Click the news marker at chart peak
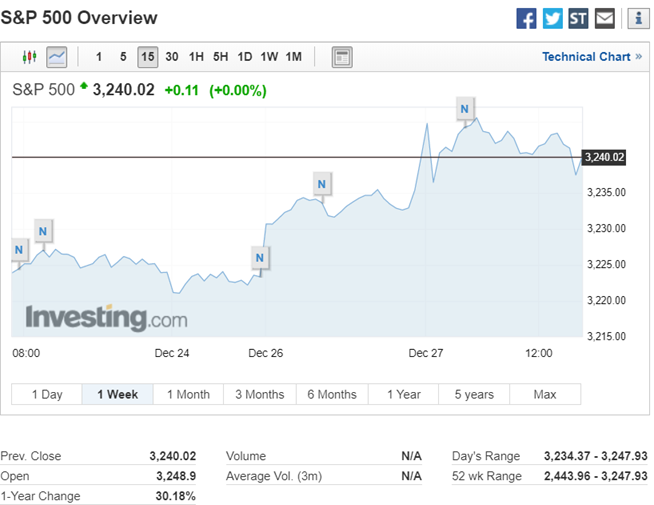 [464, 106]
